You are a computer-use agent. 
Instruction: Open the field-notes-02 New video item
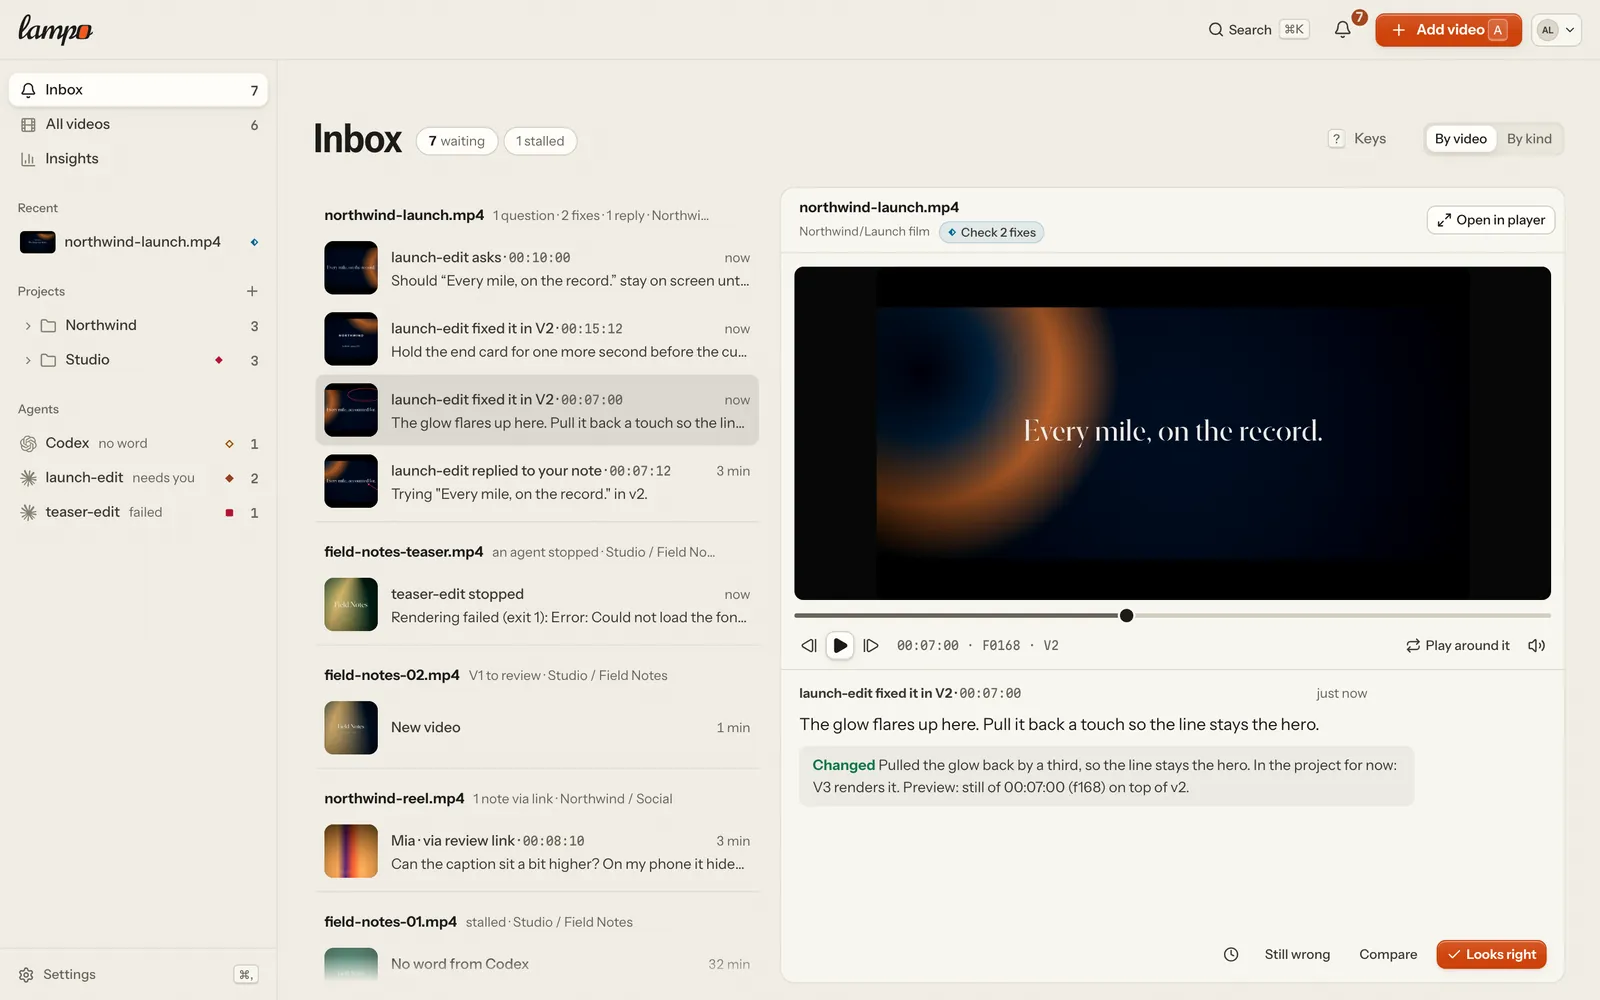pos(537,728)
